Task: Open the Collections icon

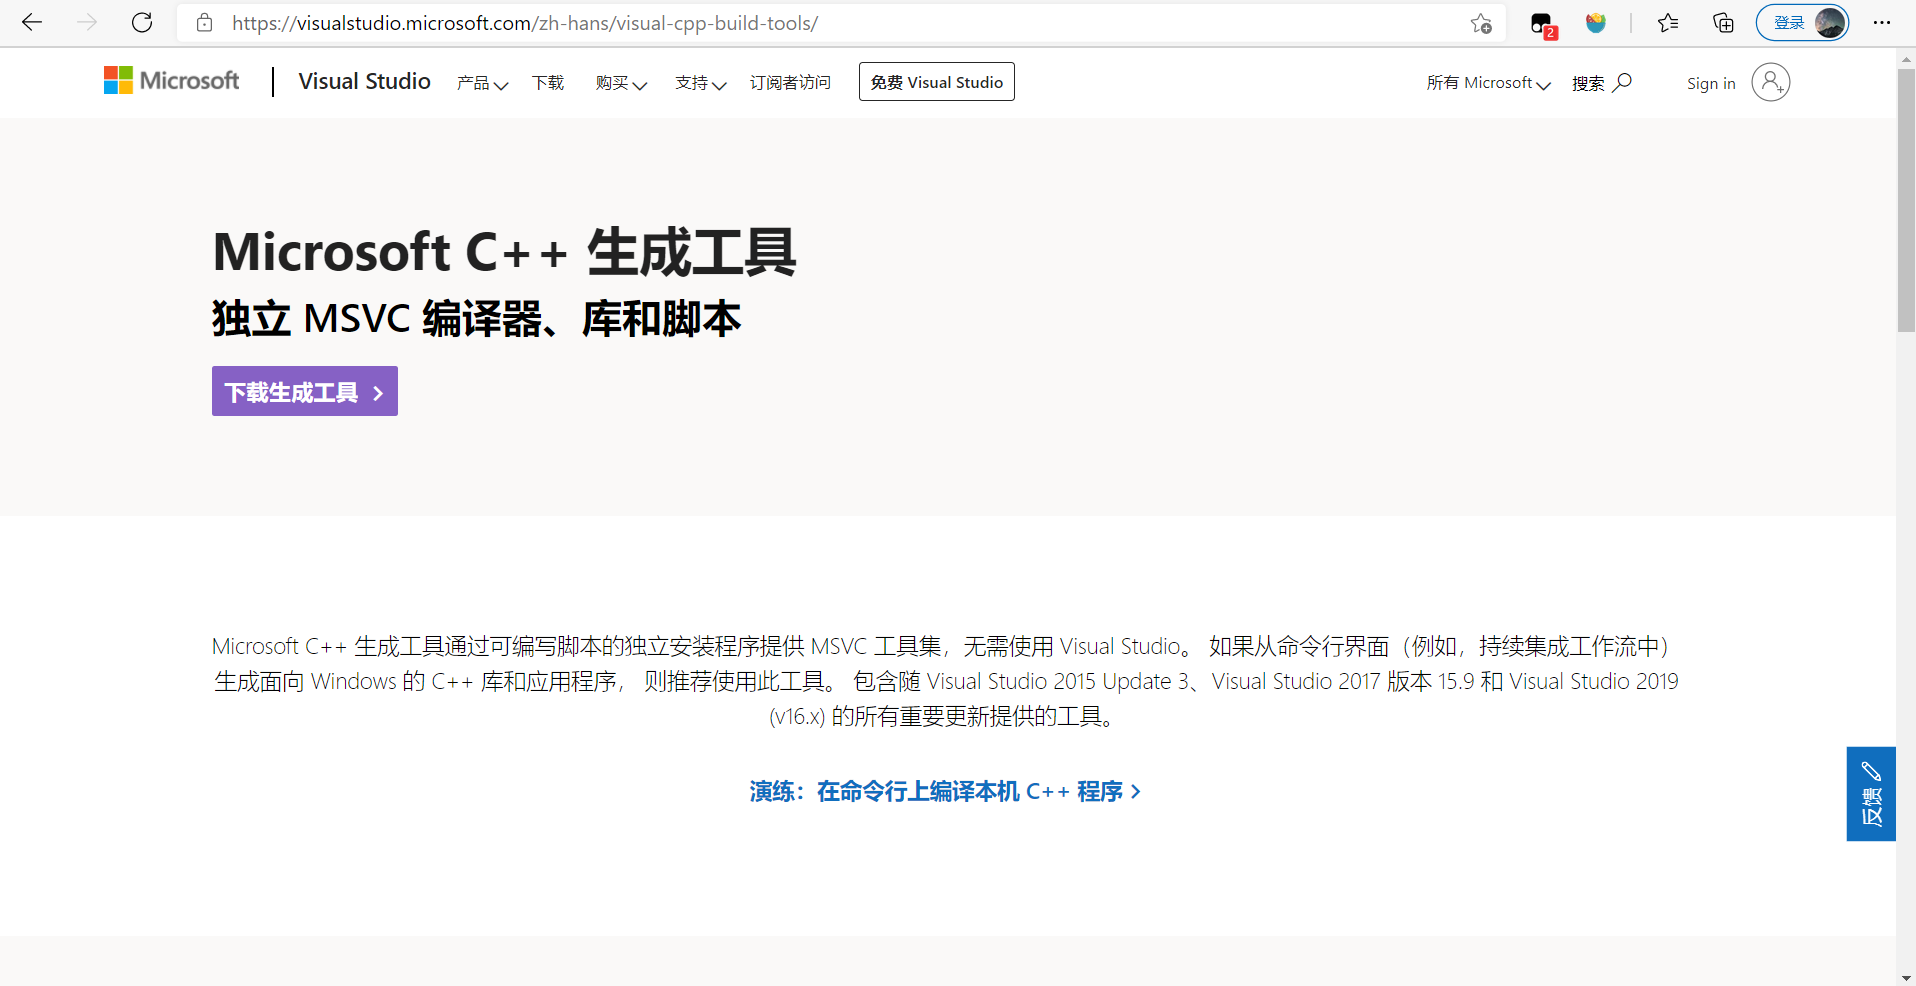Action: (1723, 23)
